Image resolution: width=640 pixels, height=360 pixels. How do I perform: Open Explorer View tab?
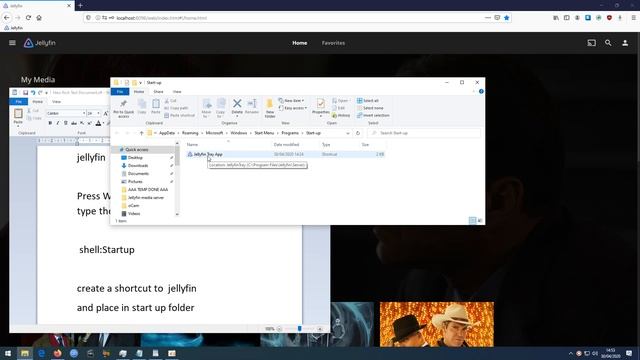pos(177,92)
